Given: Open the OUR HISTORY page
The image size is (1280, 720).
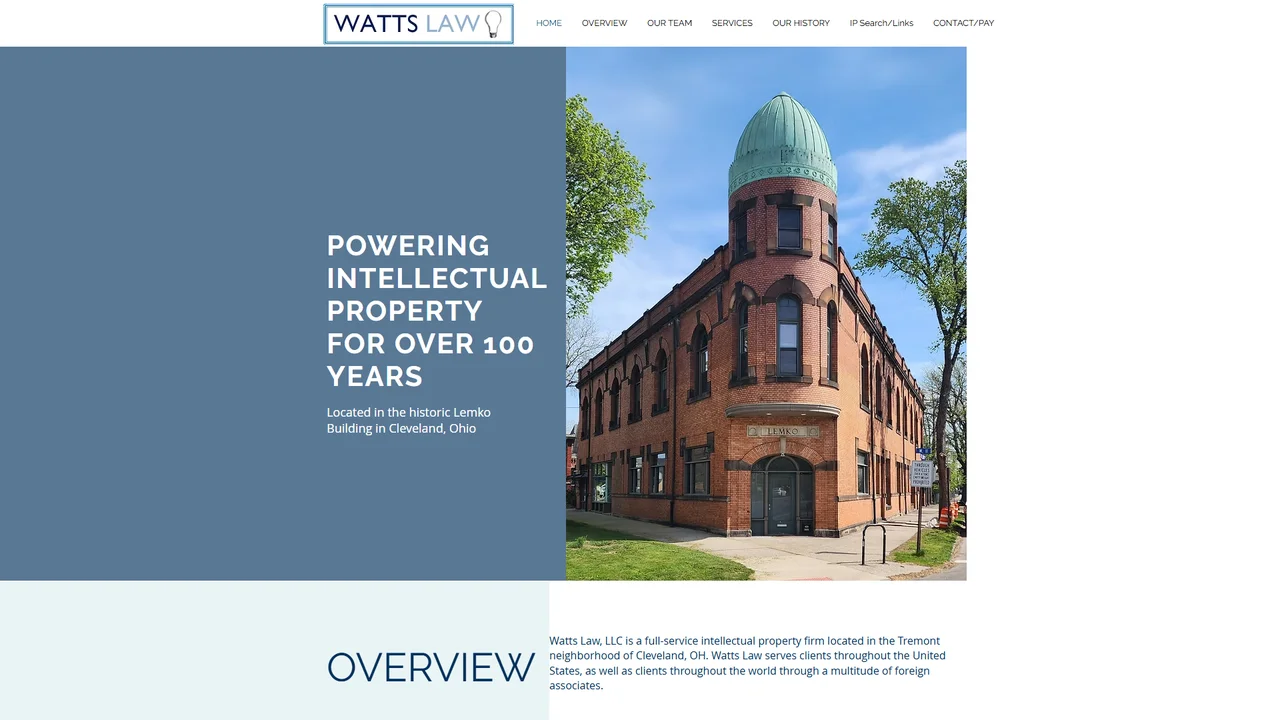Looking at the screenshot, I should click(801, 23).
